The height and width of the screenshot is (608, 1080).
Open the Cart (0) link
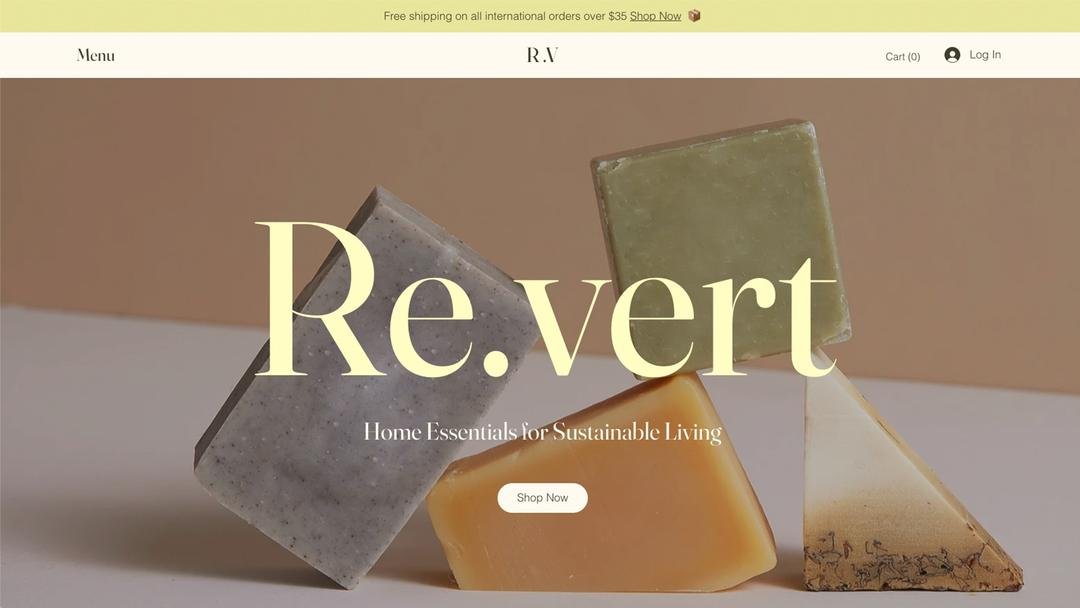click(902, 56)
